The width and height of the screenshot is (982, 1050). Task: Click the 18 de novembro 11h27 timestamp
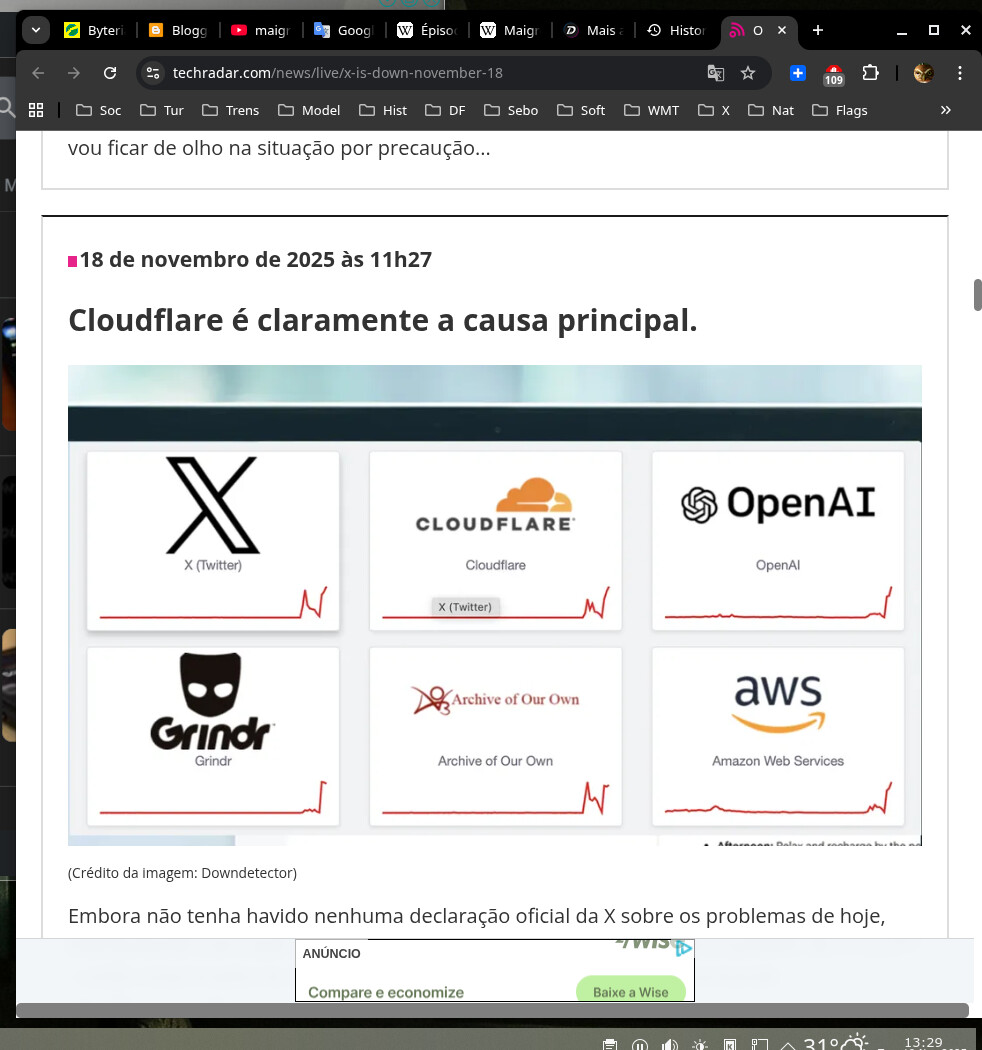click(256, 259)
